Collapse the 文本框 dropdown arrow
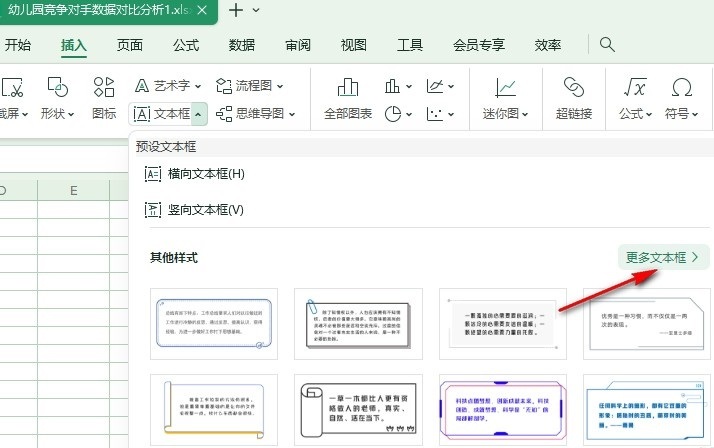The image size is (714, 448). click(x=198, y=114)
